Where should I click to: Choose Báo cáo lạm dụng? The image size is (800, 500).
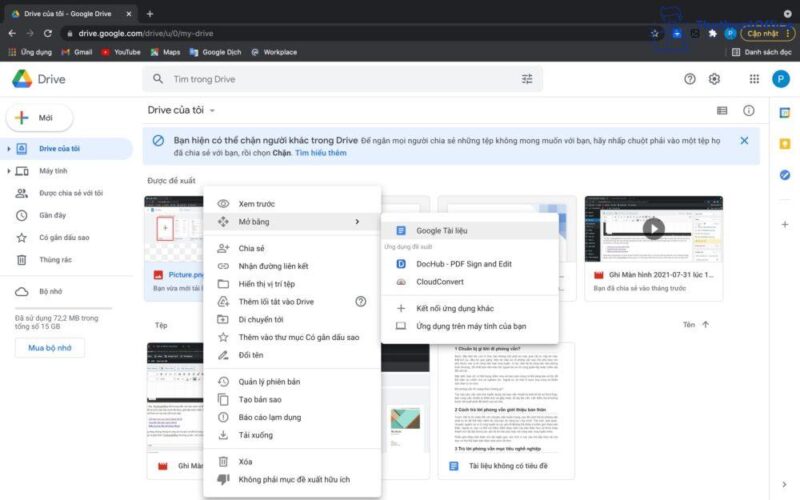(292, 417)
